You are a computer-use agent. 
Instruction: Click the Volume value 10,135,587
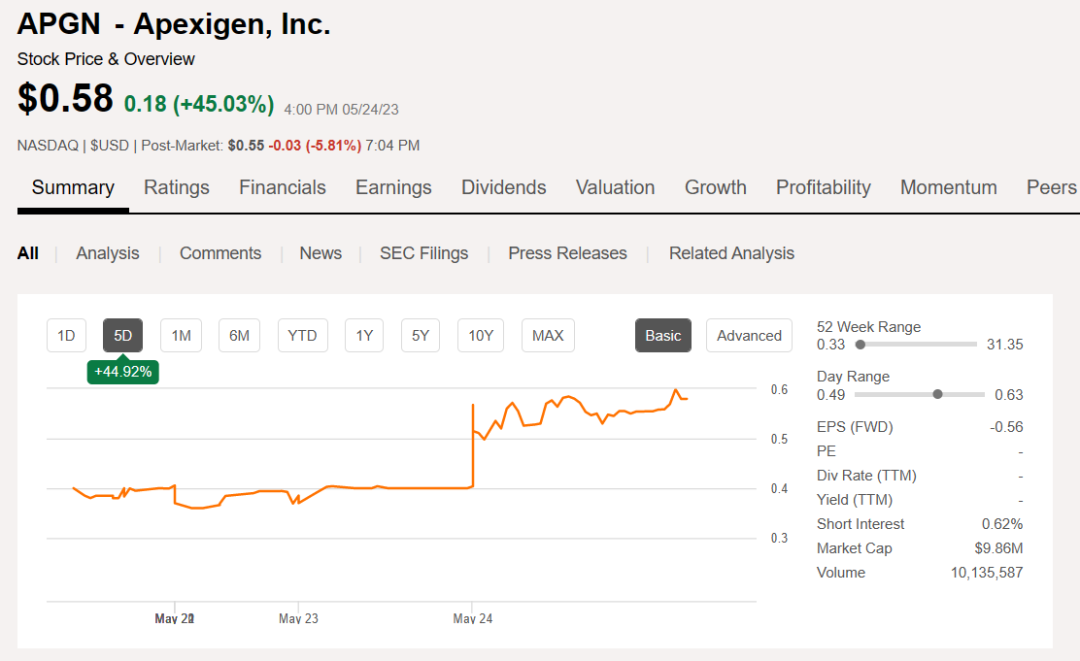pyautogui.click(x=987, y=573)
